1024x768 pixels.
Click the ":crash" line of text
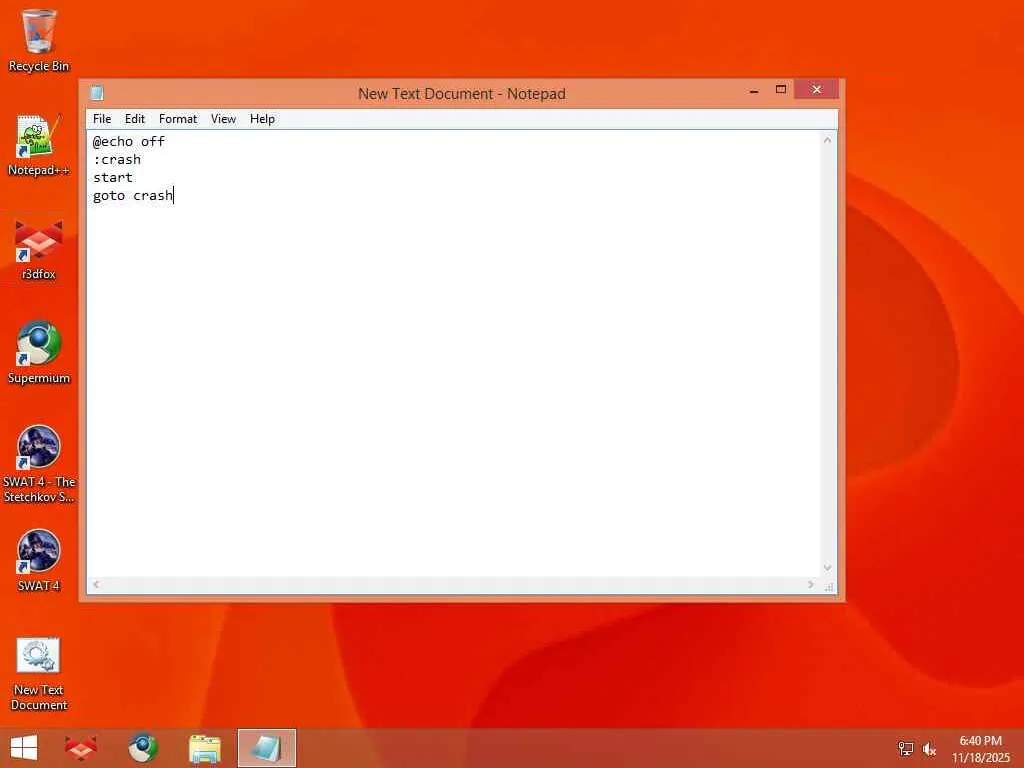tap(117, 159)
